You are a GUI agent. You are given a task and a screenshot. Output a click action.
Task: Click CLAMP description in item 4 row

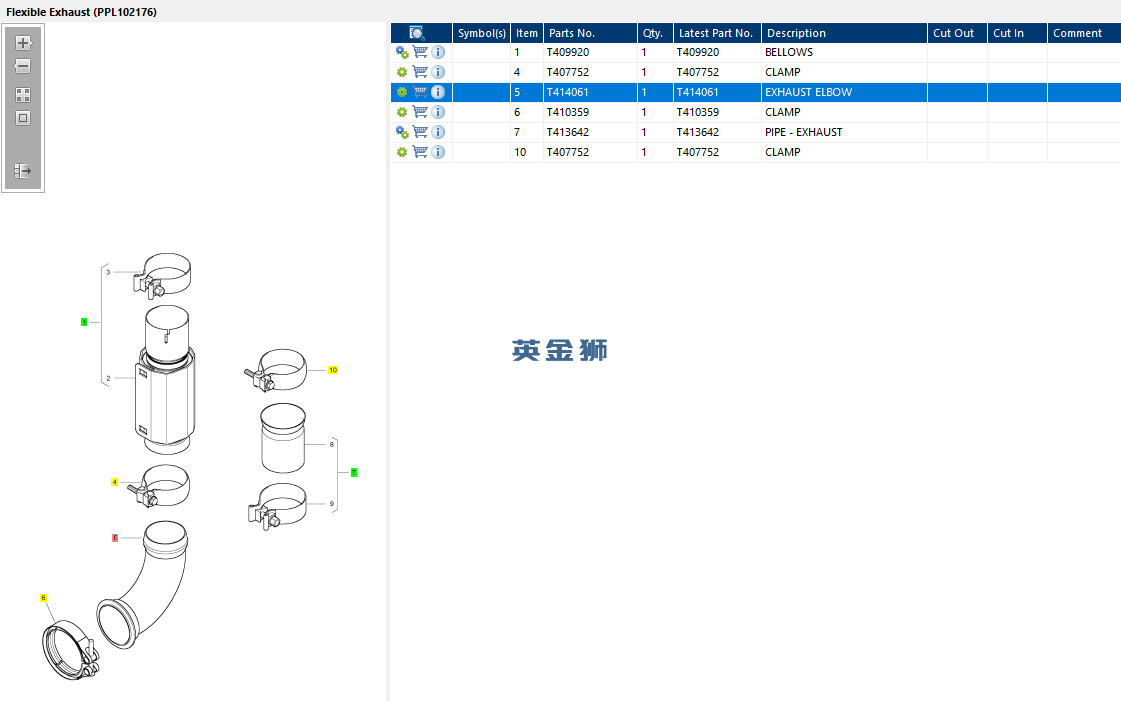coord(783,72)
